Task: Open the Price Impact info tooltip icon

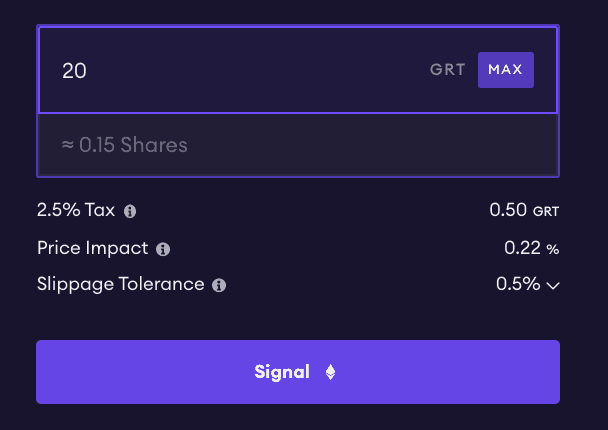Action: click(x=163, y=249)
